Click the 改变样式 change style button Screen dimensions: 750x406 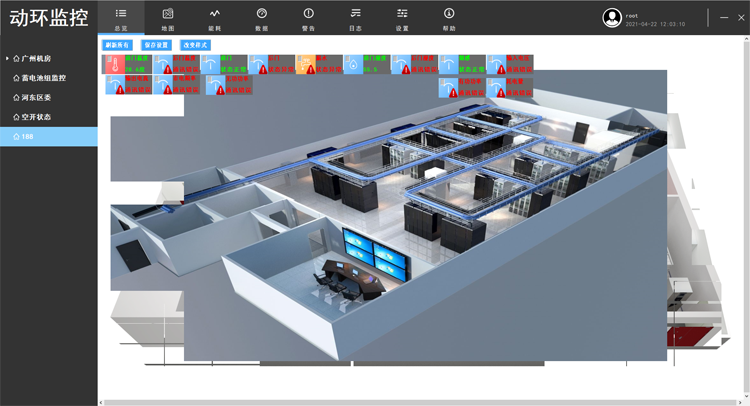coord(196,45)
